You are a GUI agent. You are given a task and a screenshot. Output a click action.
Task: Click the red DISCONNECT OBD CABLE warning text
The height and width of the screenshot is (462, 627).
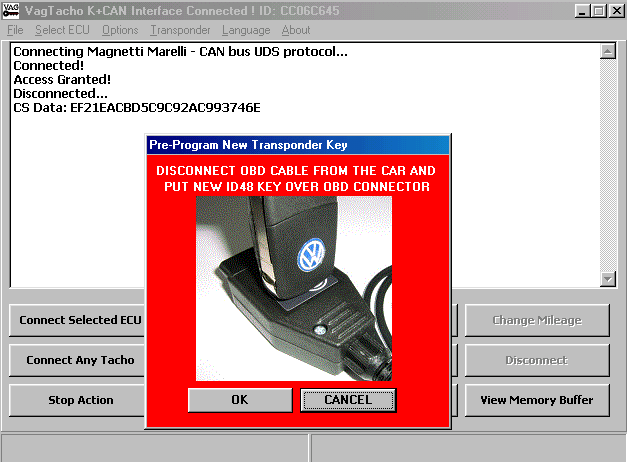point(296,178)
